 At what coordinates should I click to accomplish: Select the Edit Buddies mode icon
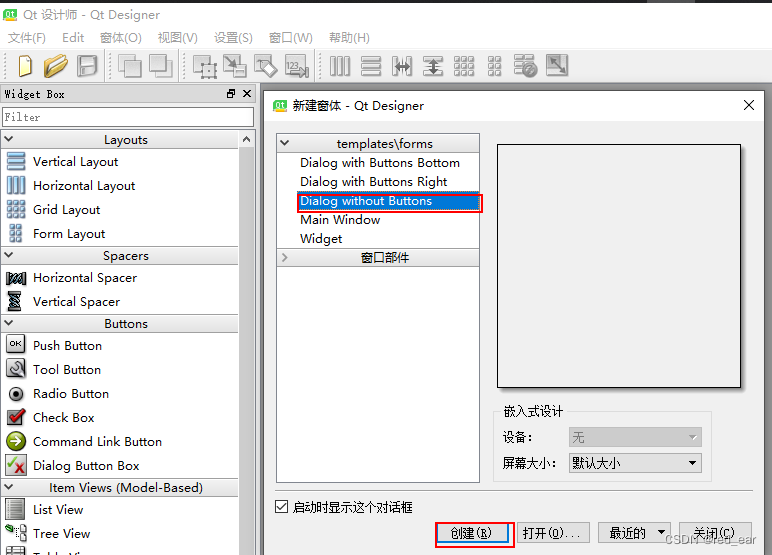pos(266,66)
